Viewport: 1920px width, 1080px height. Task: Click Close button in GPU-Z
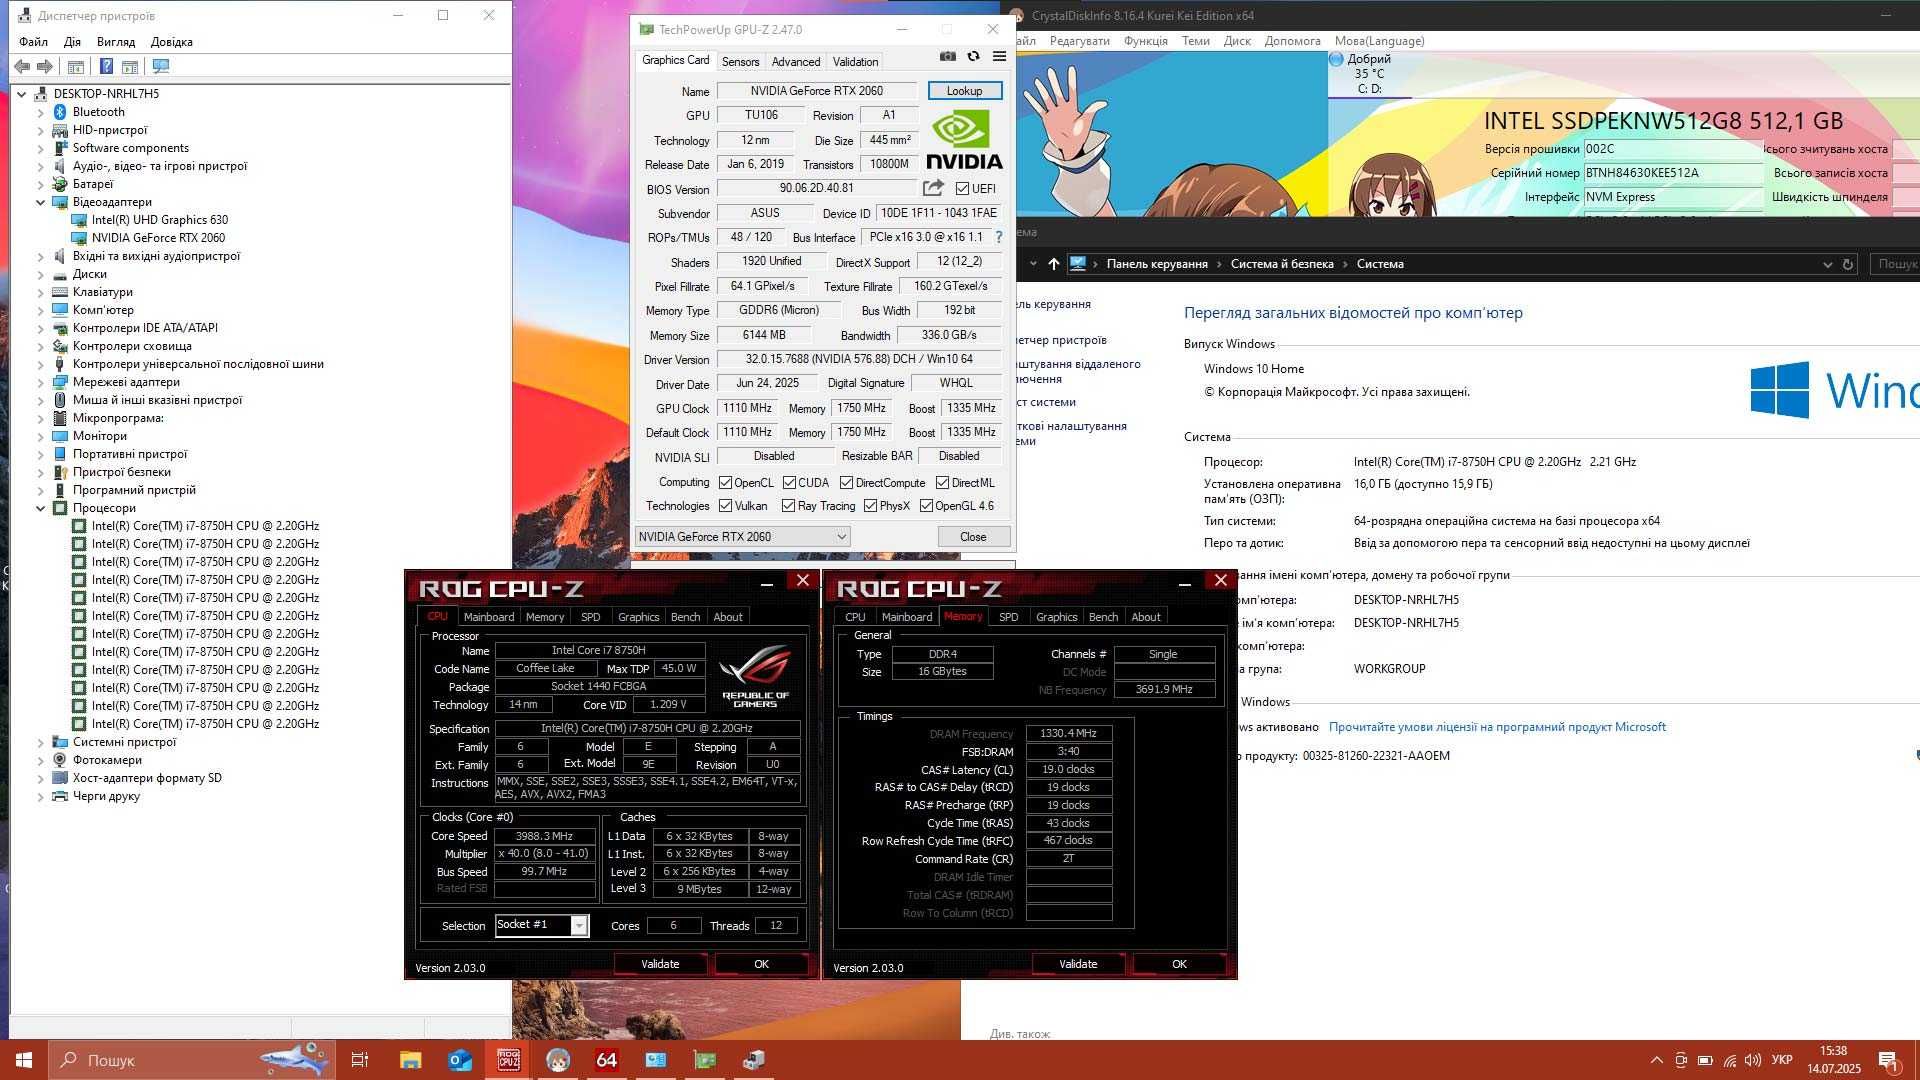973,537
